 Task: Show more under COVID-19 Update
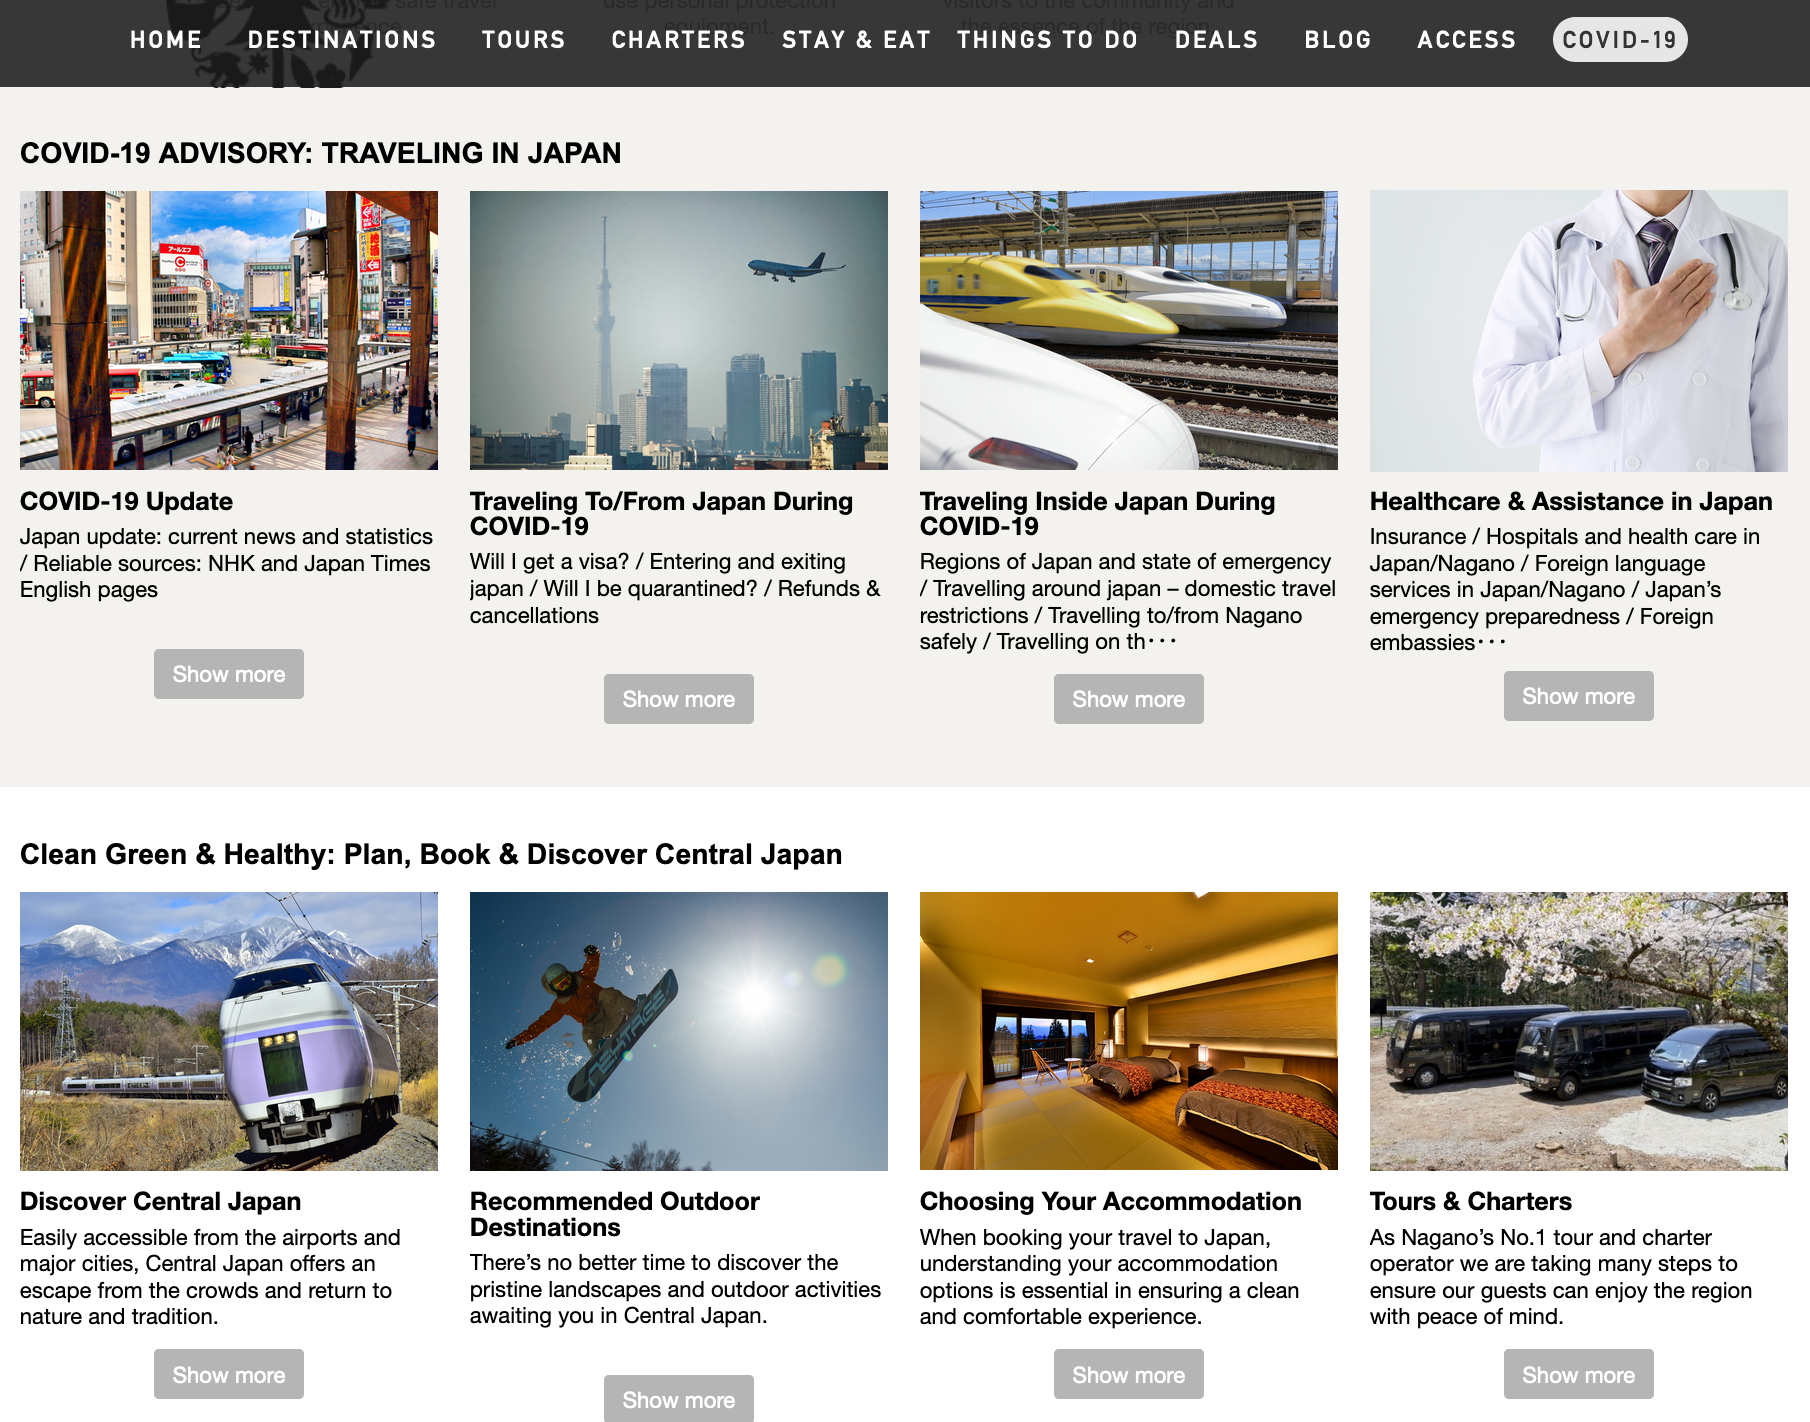pyautogui.click(x=229, y=674)
